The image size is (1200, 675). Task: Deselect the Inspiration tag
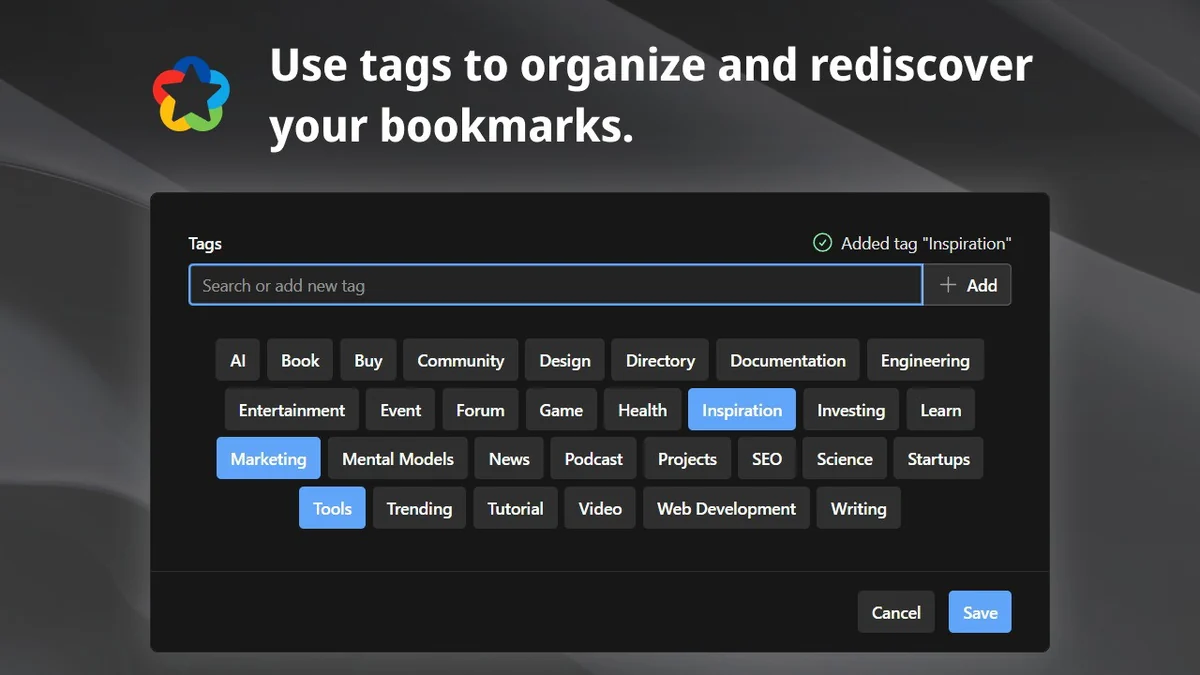pos(741,410)
